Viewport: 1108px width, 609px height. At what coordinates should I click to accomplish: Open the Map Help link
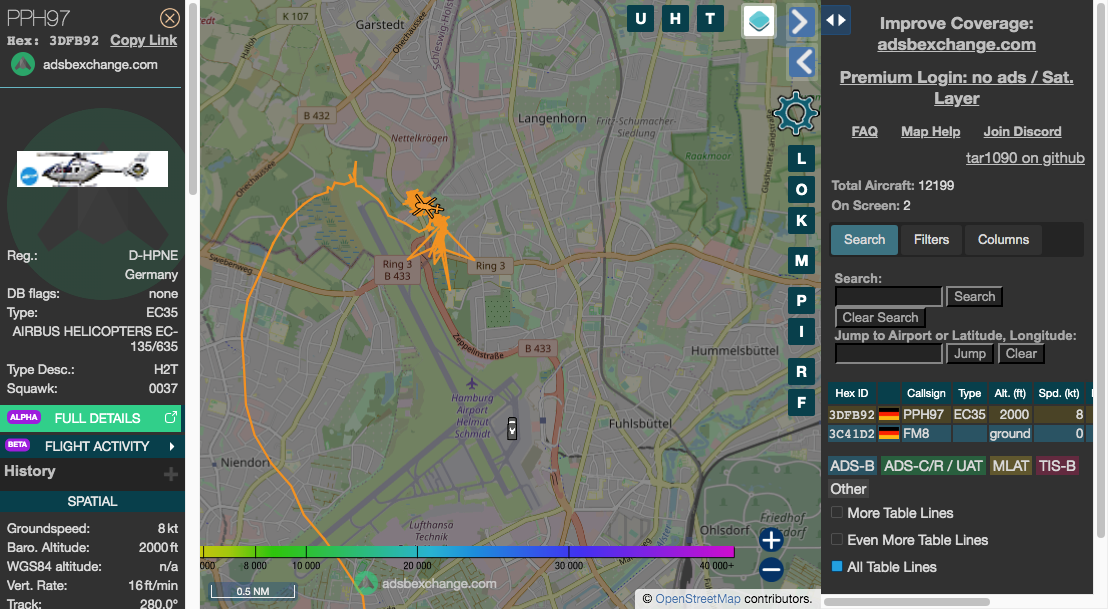[930, 131]
